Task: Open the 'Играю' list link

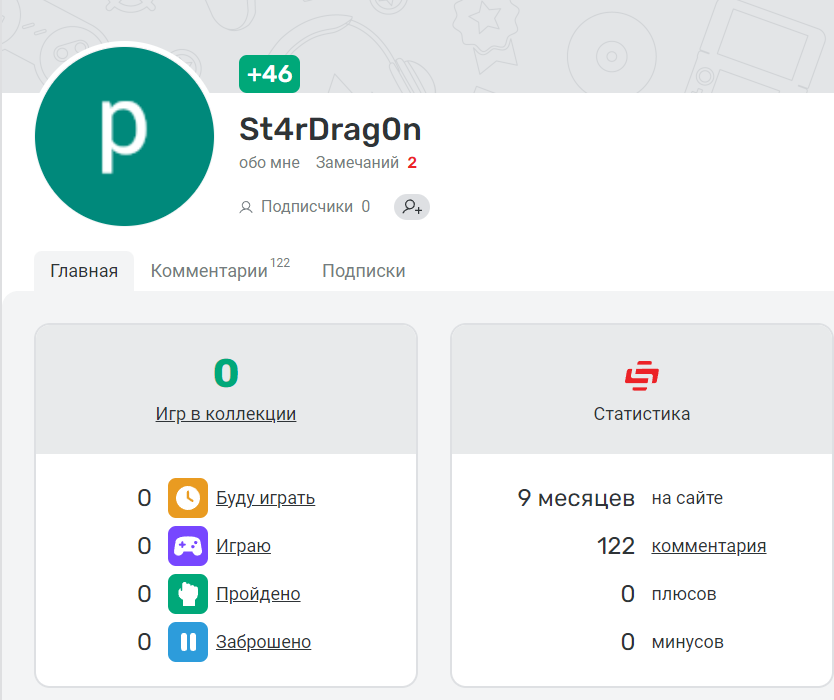Action: tap(243, 546)
